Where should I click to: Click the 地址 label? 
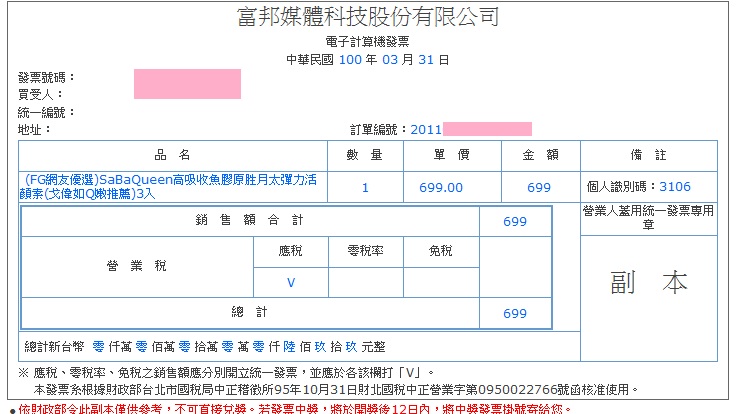(x=34, y=130)
